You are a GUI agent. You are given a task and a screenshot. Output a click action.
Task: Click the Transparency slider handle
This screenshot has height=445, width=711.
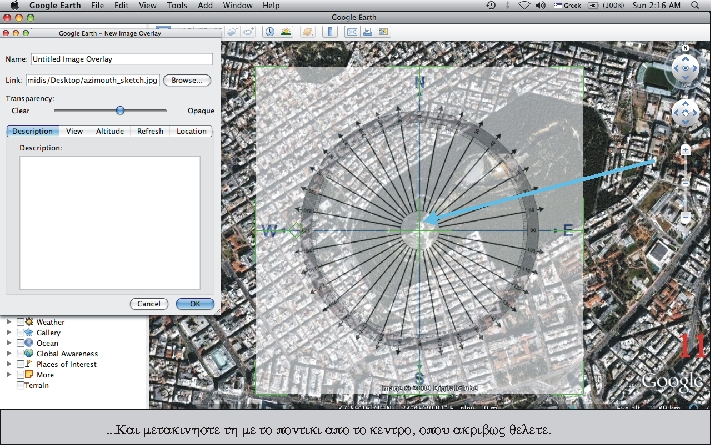click(120, 110)
